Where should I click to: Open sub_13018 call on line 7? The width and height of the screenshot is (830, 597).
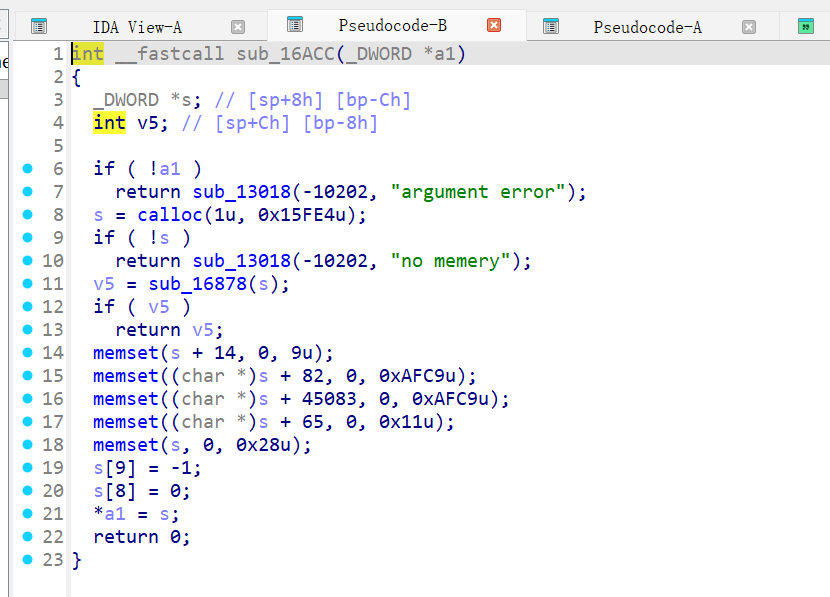click(x=242, y=192)
